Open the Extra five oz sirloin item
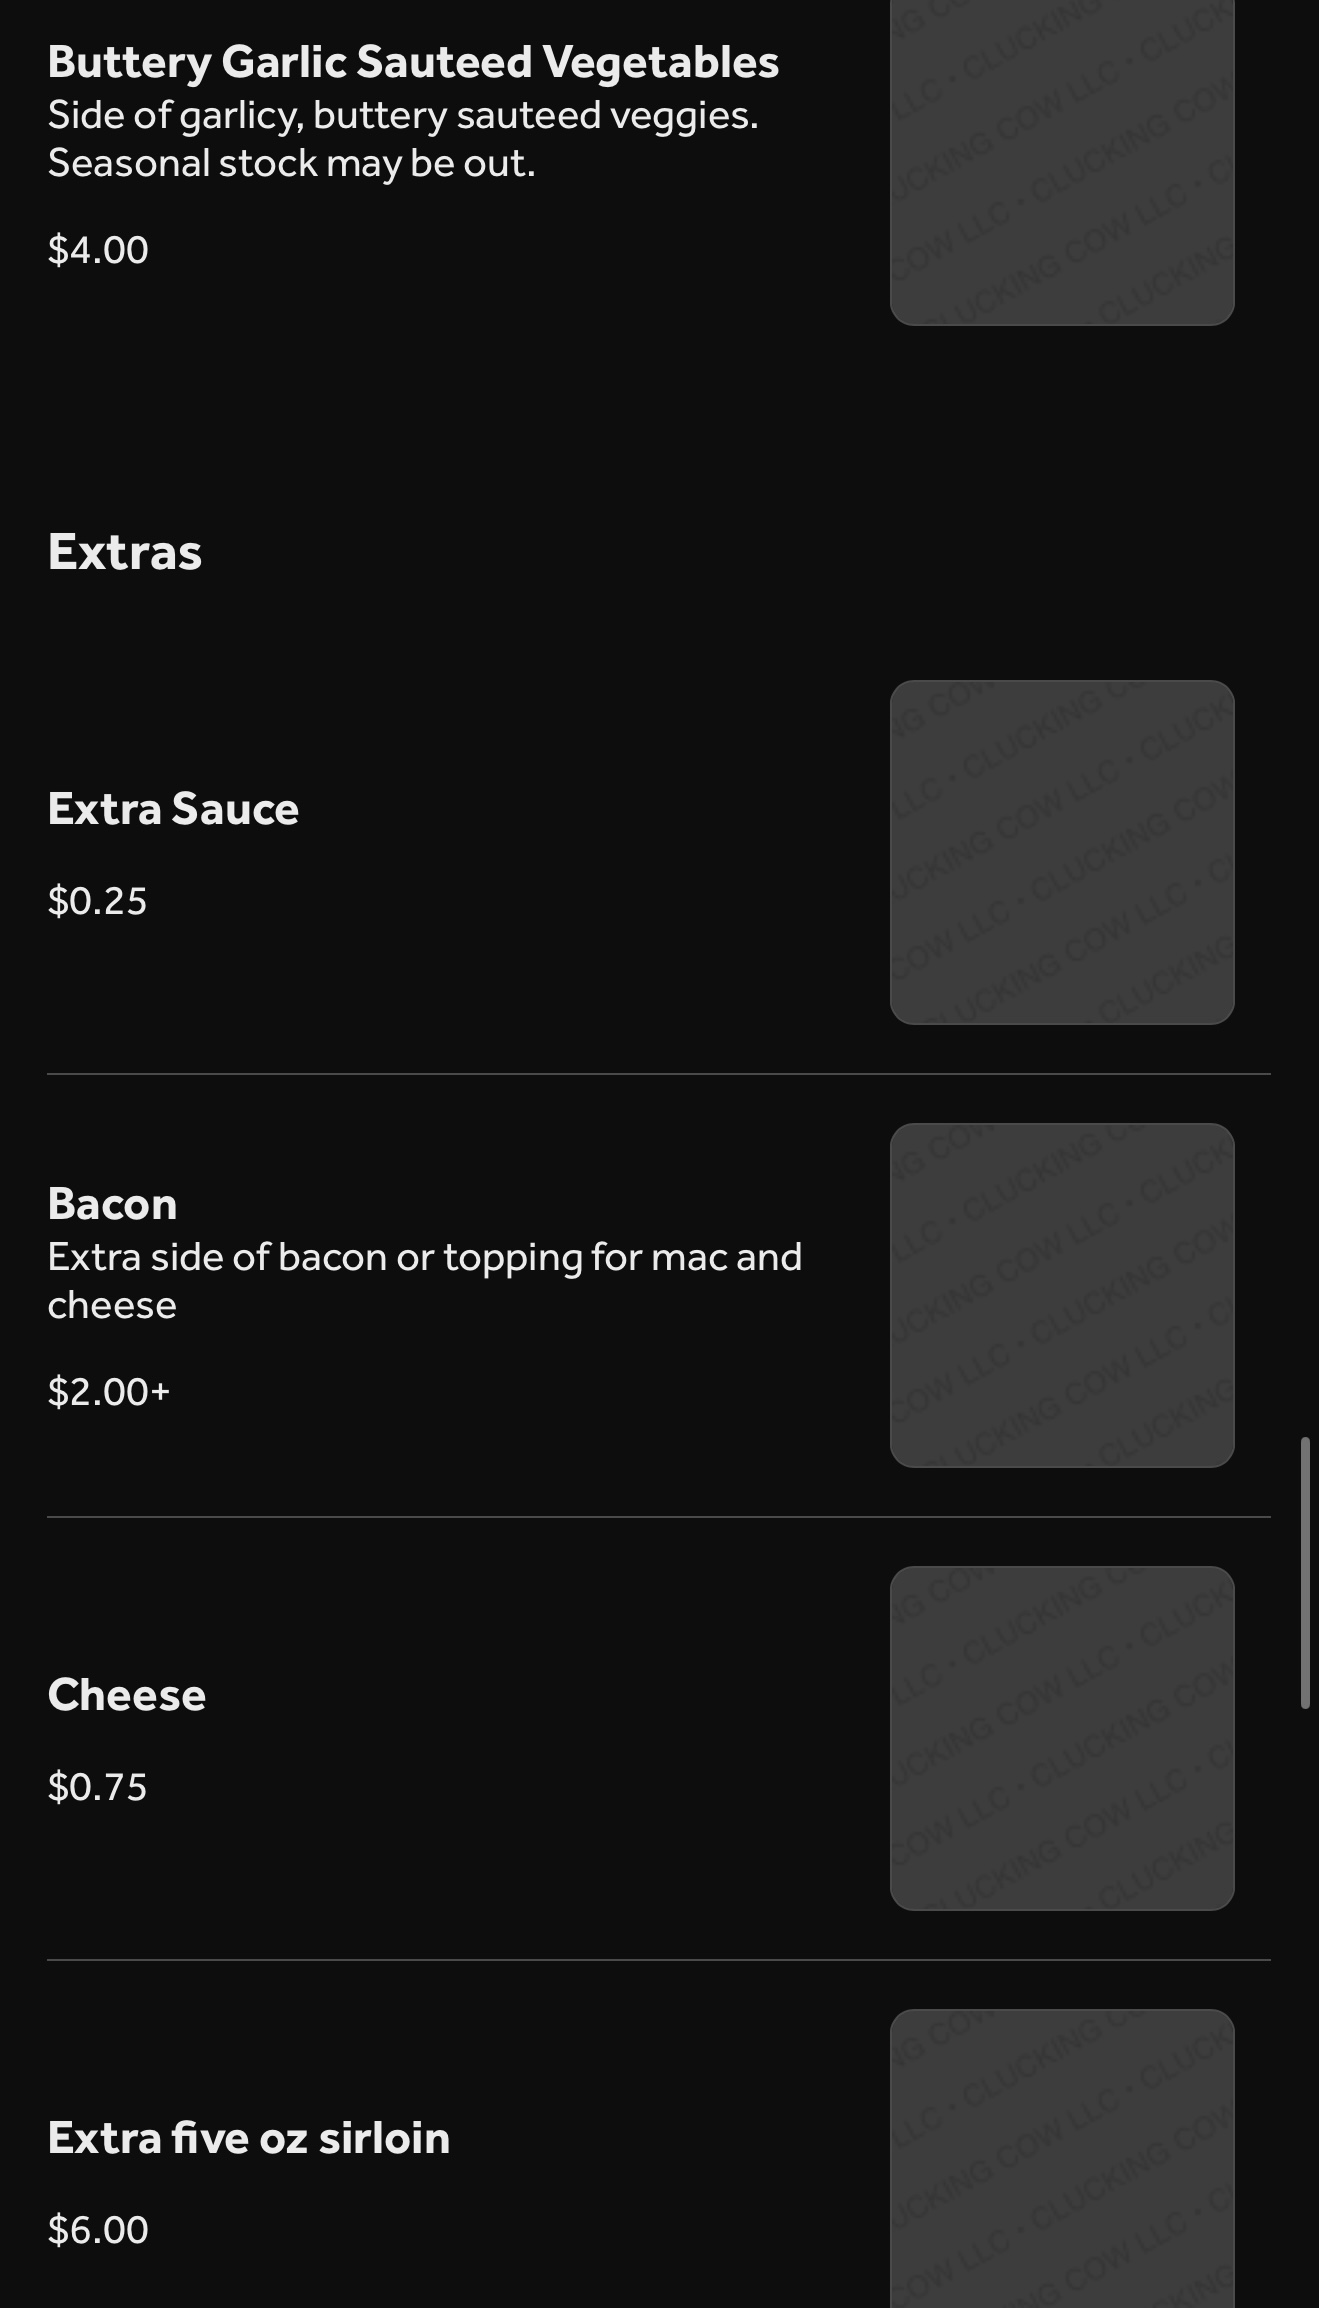 pyautogui.click(x=248, y=2138)
